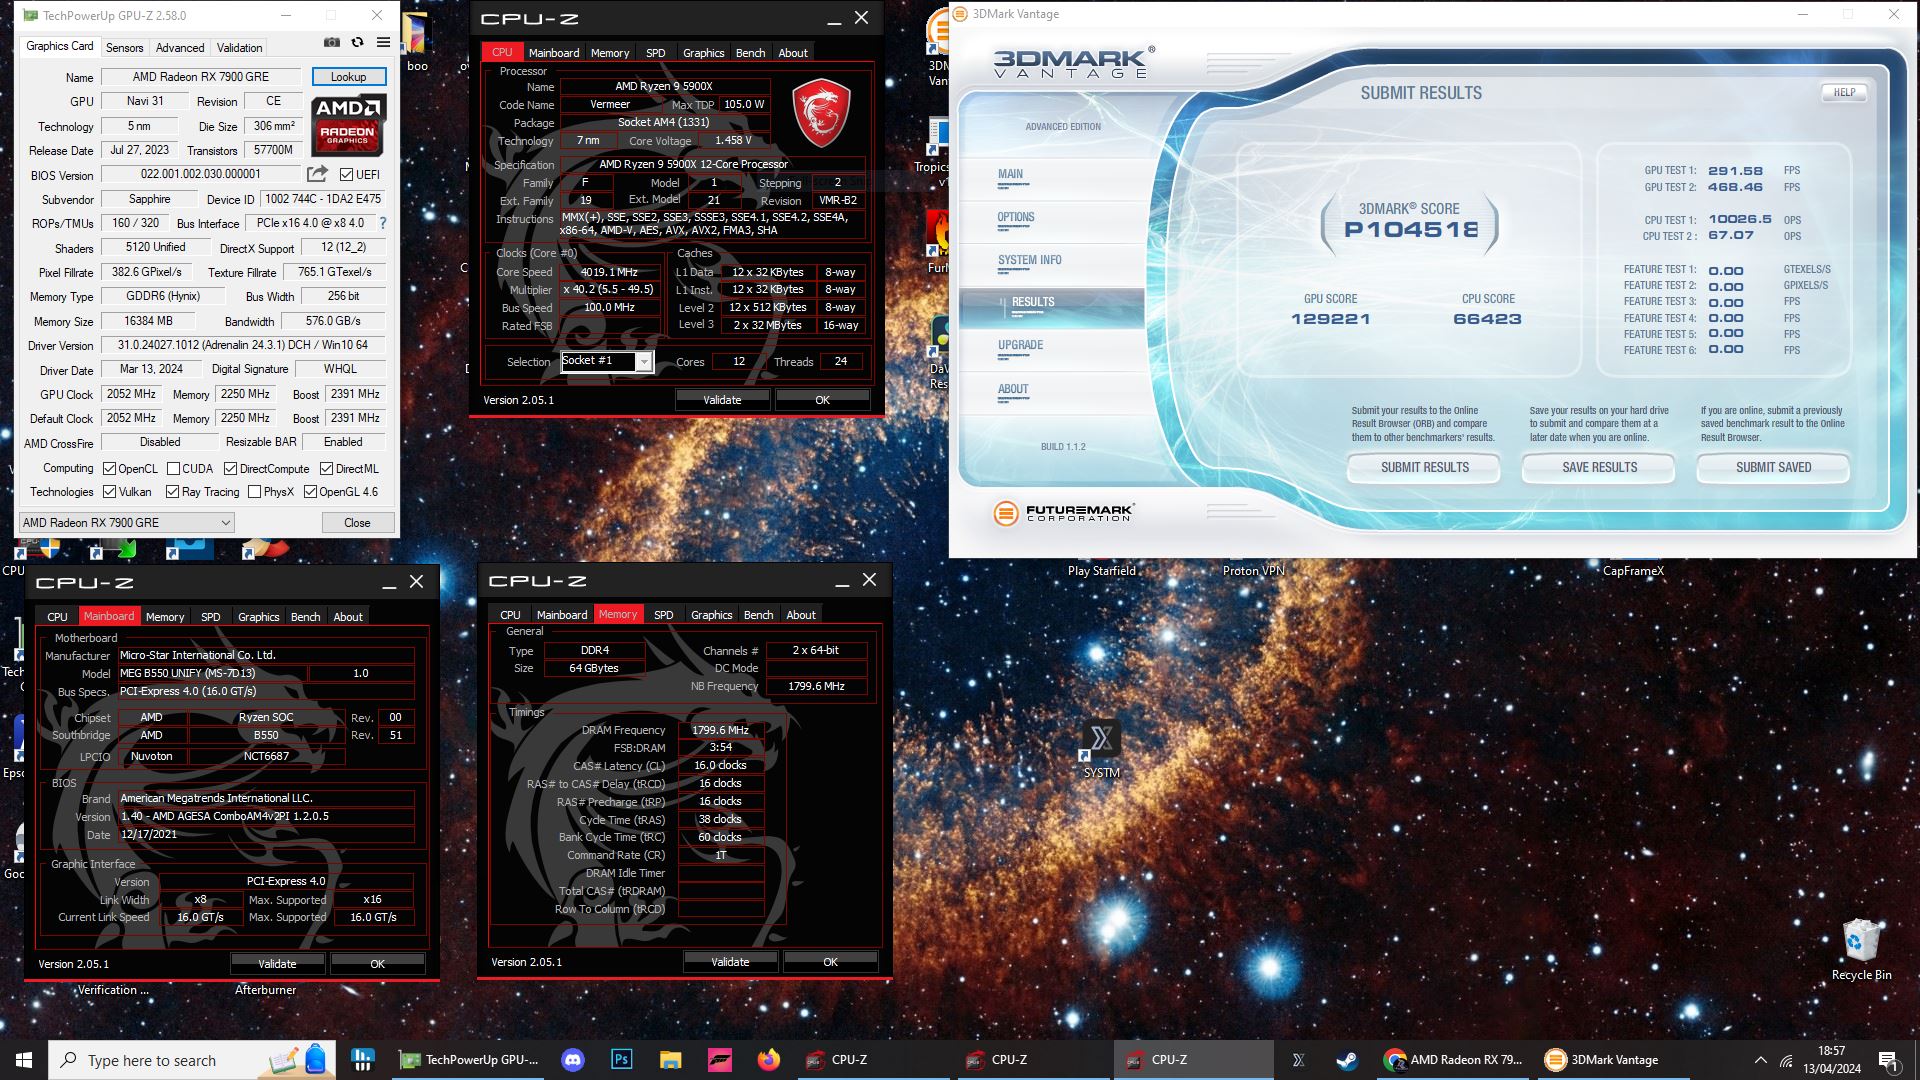
Task: Toggle the Ray Tracing checkbox
Action: (x=173, y=491)
